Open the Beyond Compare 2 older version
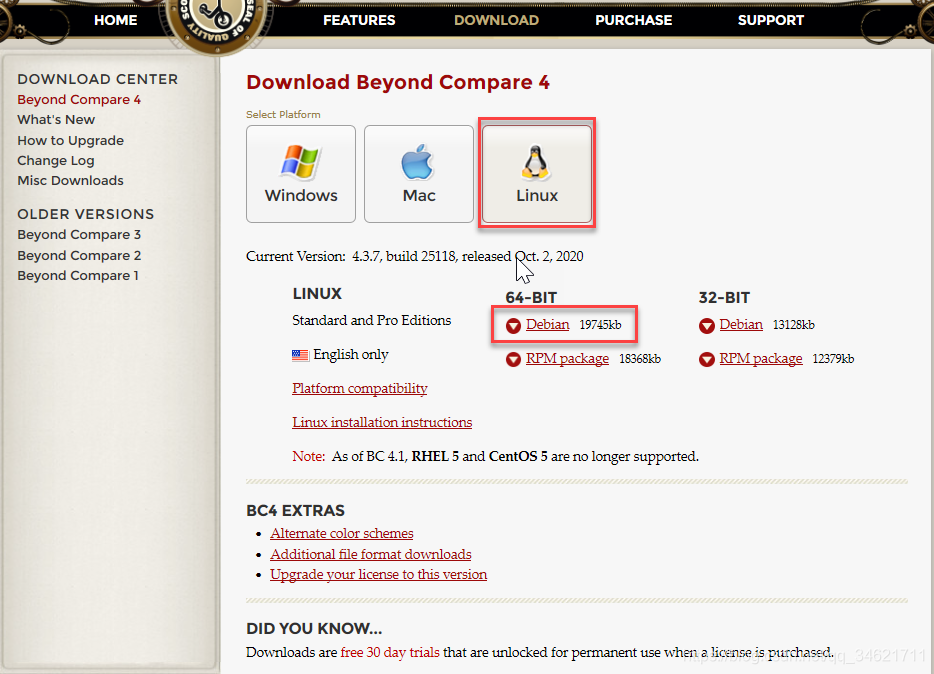 point(79,255)
